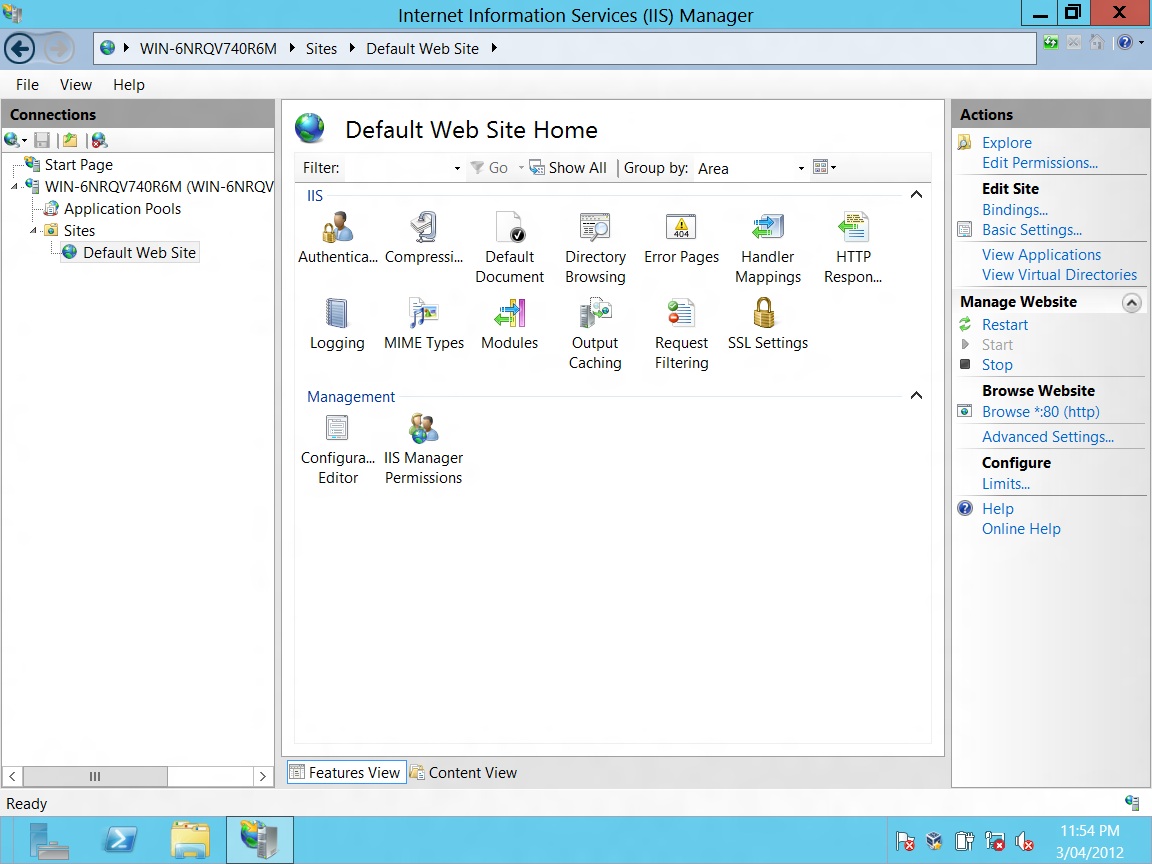1152x864 pixels.
Task: Open Server Manager from the taskbar
Action: coord(50,839)
